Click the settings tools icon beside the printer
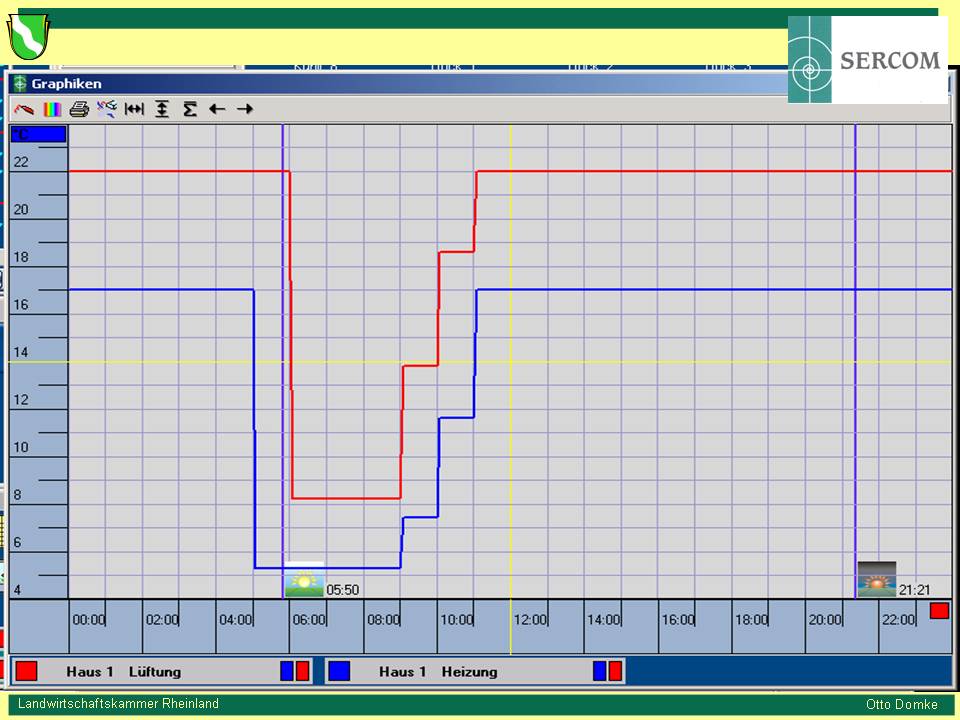Screen dimensions: 960x720 [107, 109]
